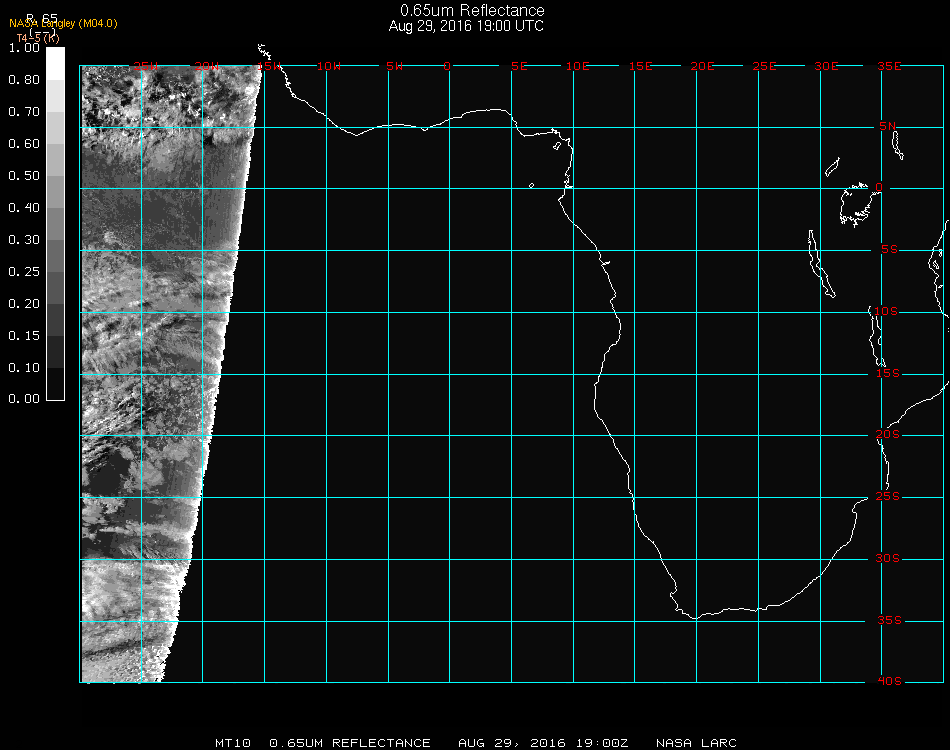Click the 0.80 colorbar scale value
Image resolution: width=950 pixels, height=750 pixels.
coord(24,80)
